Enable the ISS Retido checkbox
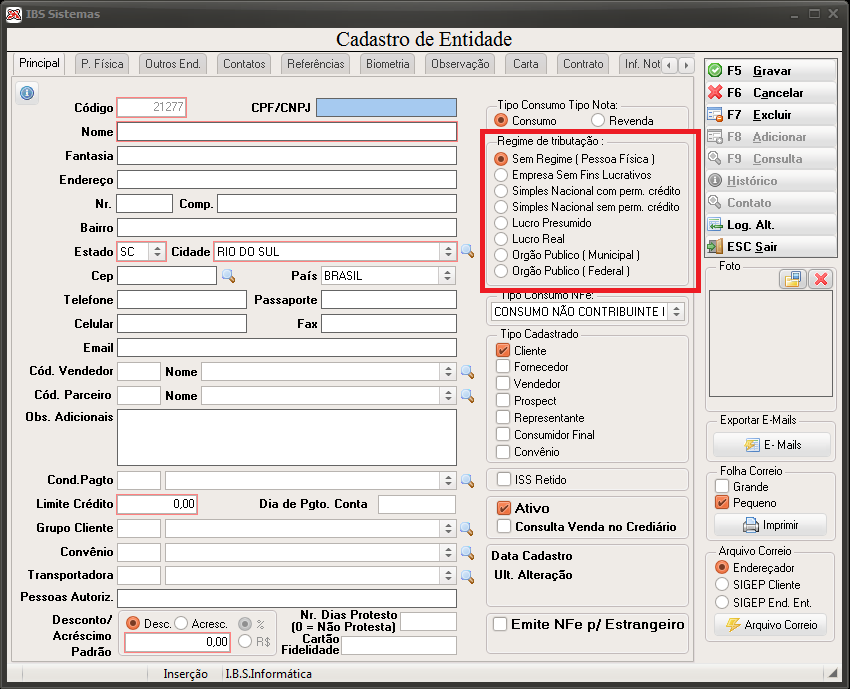This screenshot has height=689, width=850. point(504,479)
